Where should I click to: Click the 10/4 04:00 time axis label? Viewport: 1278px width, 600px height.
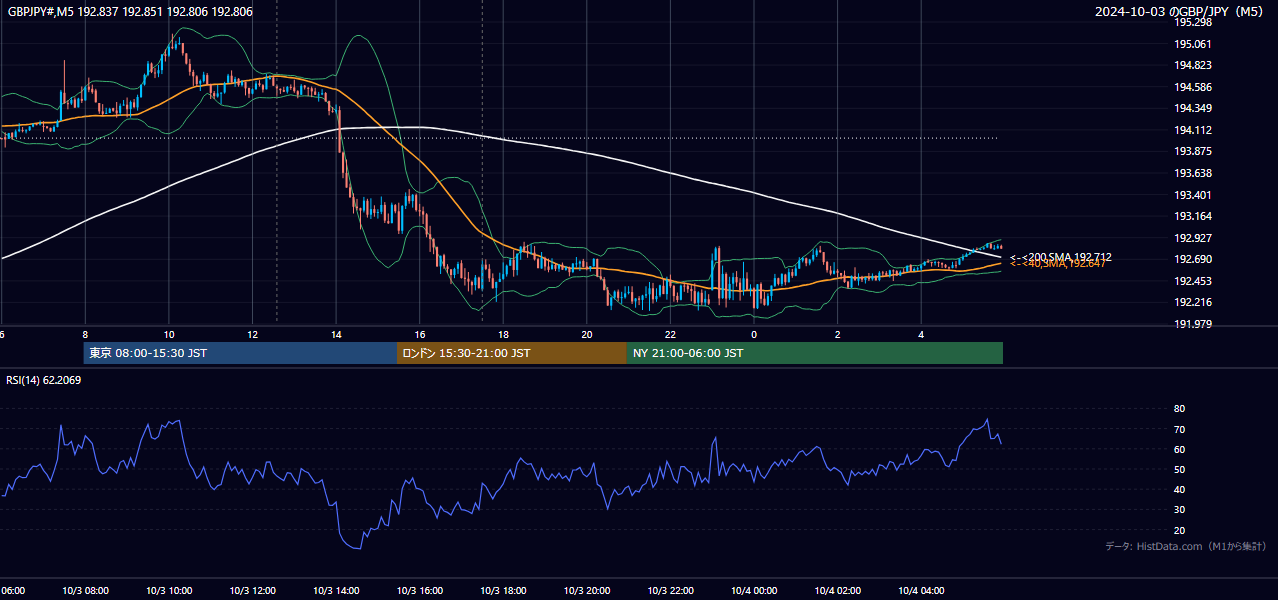click(921, 591)
